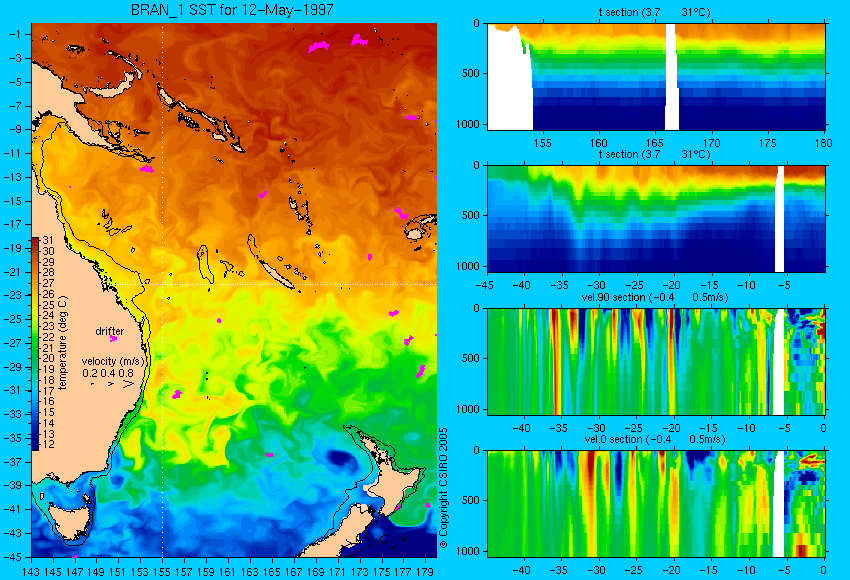Click the "t section" title above the 155–180 longitude panel
Viewport: 850px width, 580px height.
(654, 12)
